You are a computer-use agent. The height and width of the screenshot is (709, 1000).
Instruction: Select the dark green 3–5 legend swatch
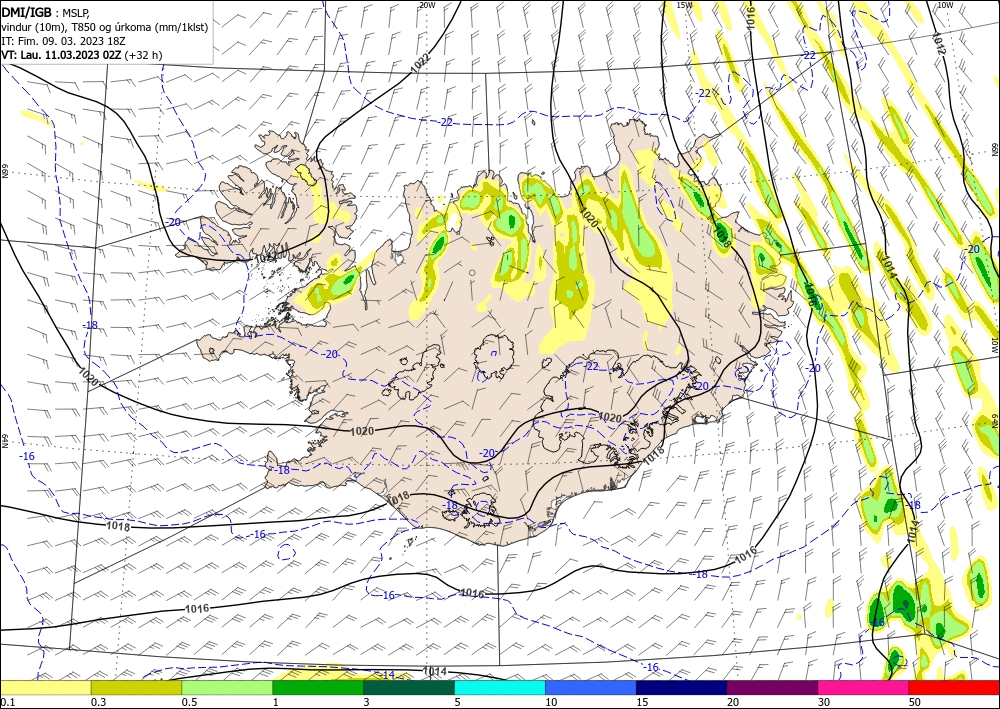[409, 688]
